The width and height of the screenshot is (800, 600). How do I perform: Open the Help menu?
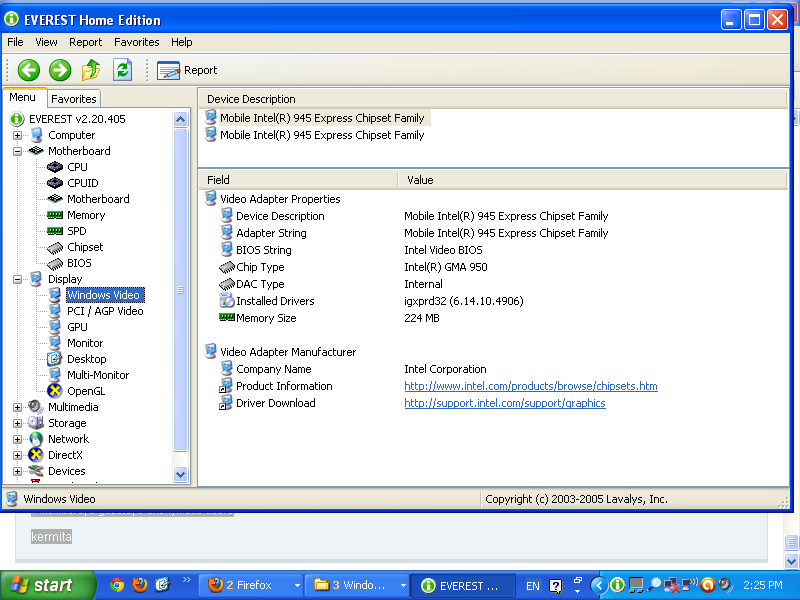point(181,42)
